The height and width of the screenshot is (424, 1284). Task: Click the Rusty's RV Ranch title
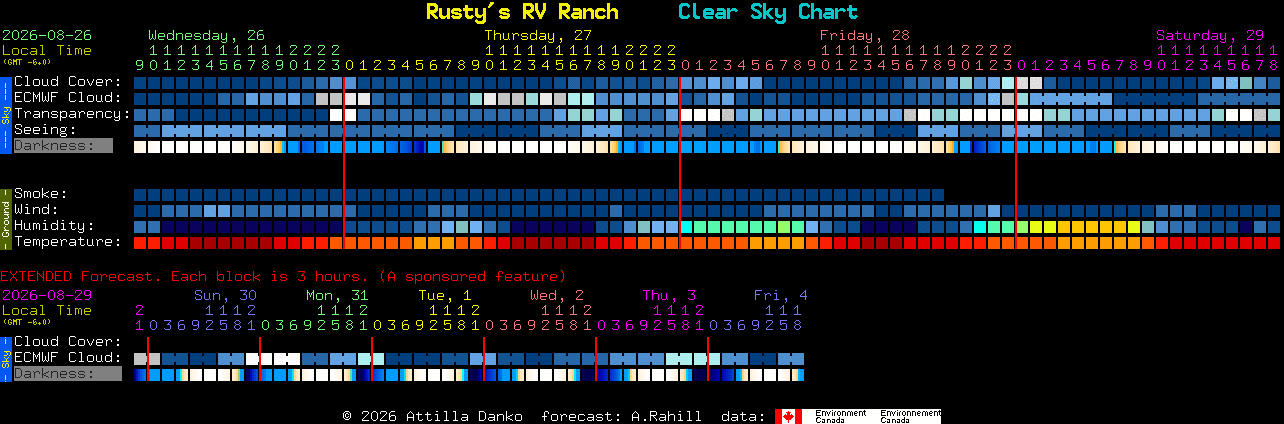[x=522, y=12]
